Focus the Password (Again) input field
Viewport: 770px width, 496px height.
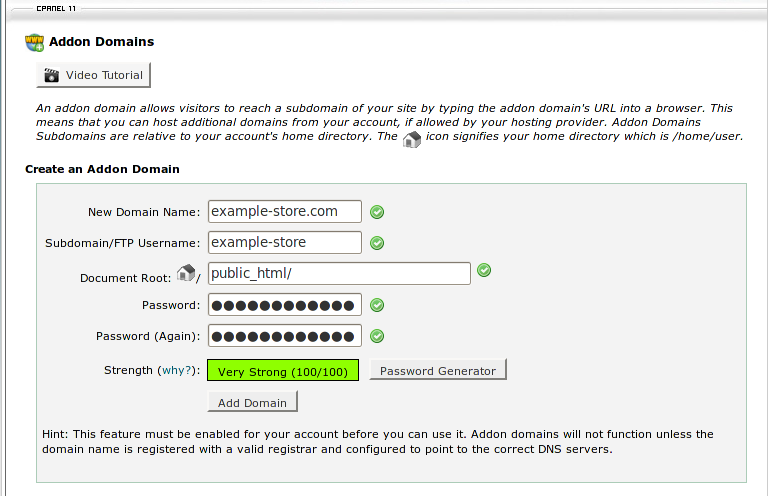tap(285, 336)
